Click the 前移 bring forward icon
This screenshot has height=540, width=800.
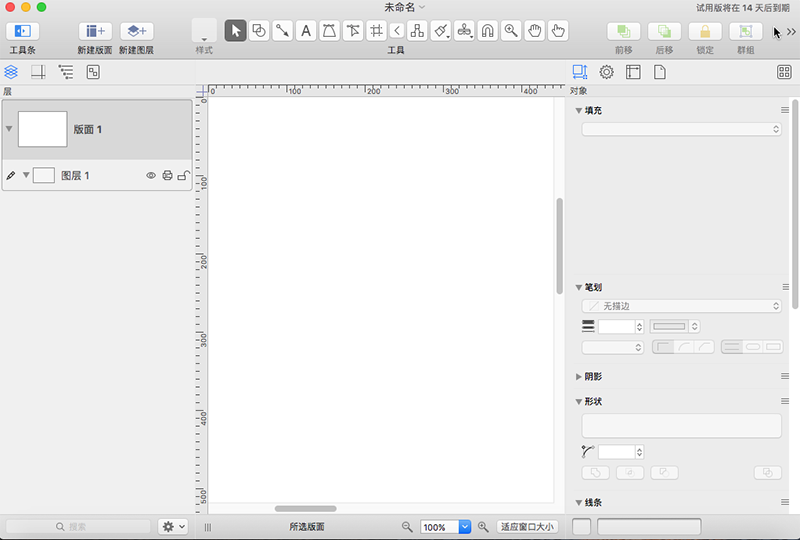(623, 31)
